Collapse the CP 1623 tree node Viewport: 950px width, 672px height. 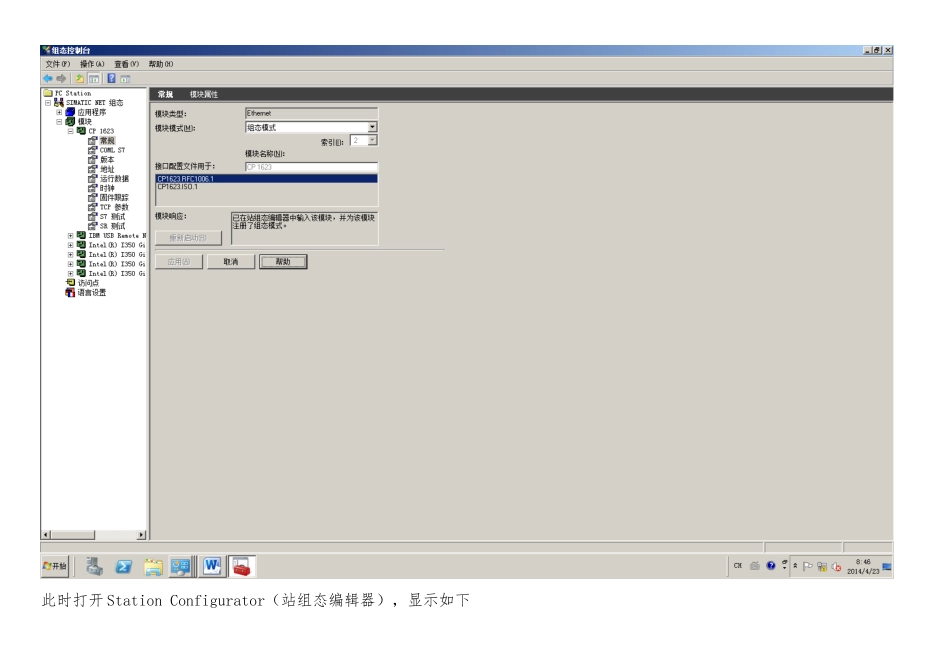[70, 131]
